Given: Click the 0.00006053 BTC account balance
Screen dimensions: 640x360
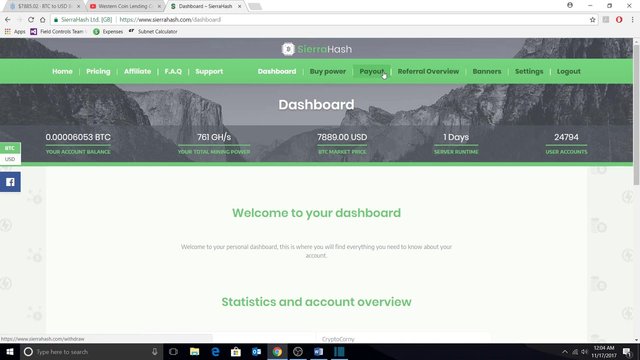Looking at the screenshot, I should pos(78,137).
